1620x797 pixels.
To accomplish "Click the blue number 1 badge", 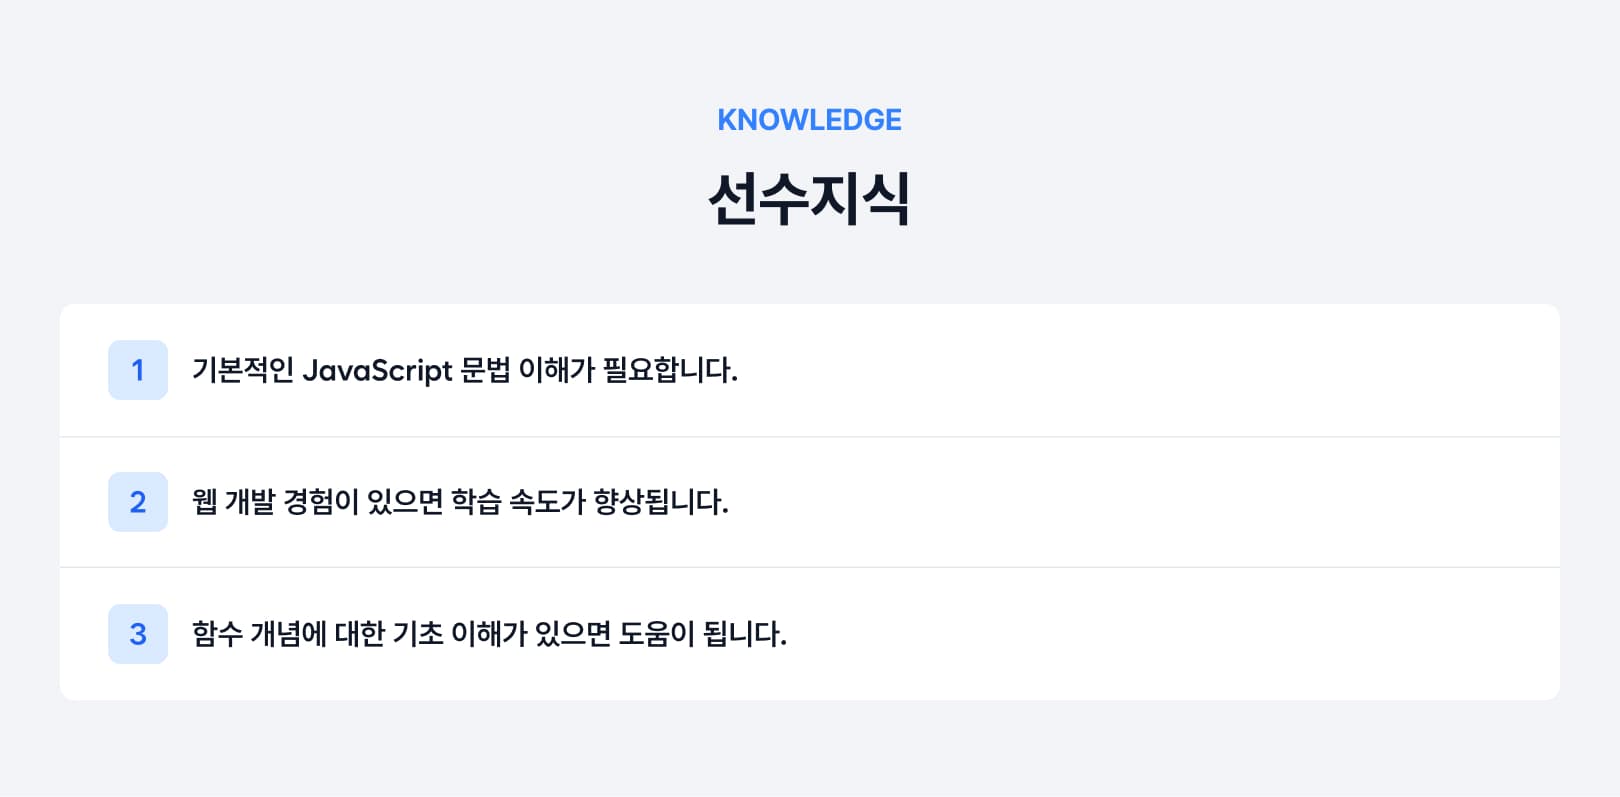I will pos(138,370).
